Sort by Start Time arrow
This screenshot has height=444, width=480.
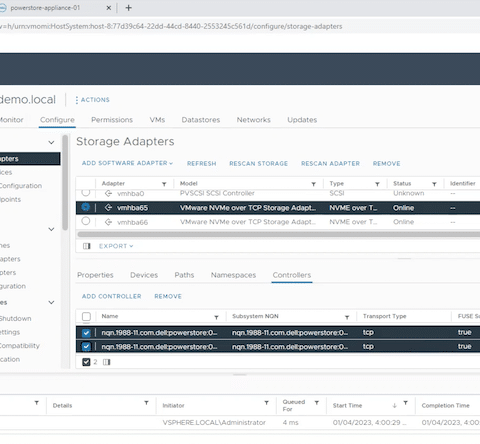click(395, 405)
